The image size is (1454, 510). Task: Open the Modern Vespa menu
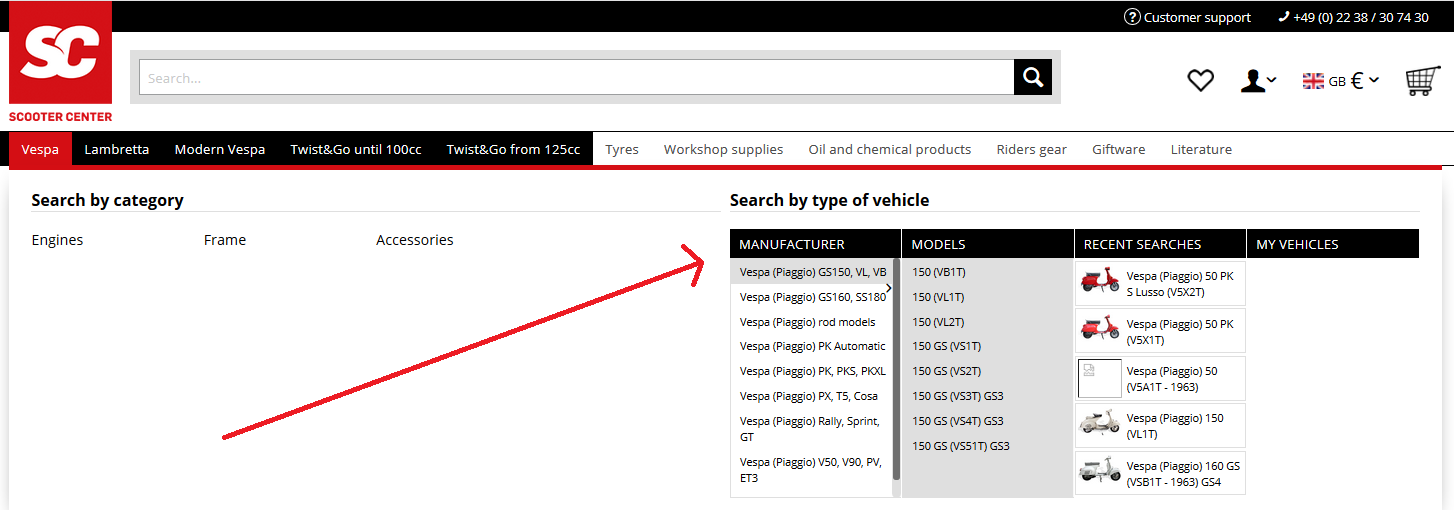click(220, 149)
